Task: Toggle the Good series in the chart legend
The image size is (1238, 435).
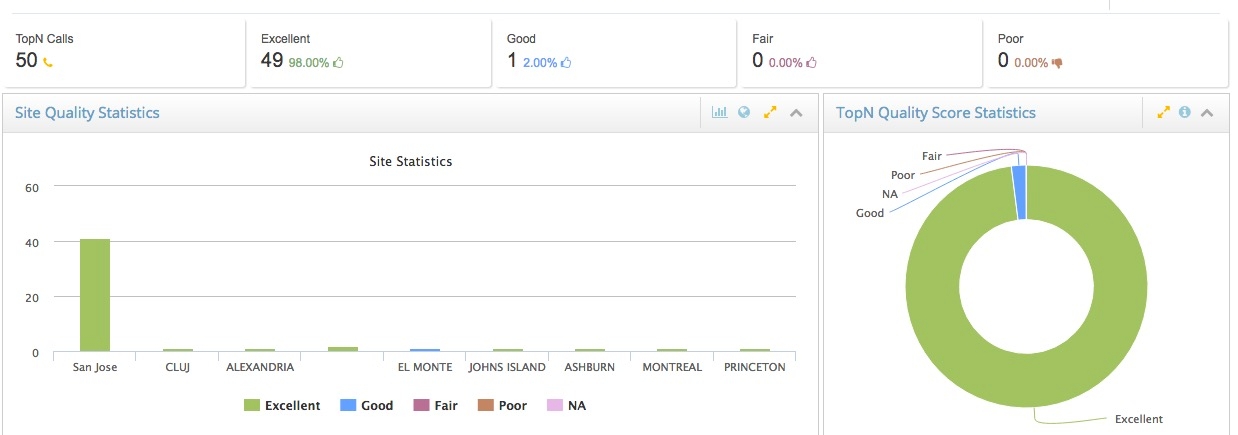Action: click(x=367, y=406)
